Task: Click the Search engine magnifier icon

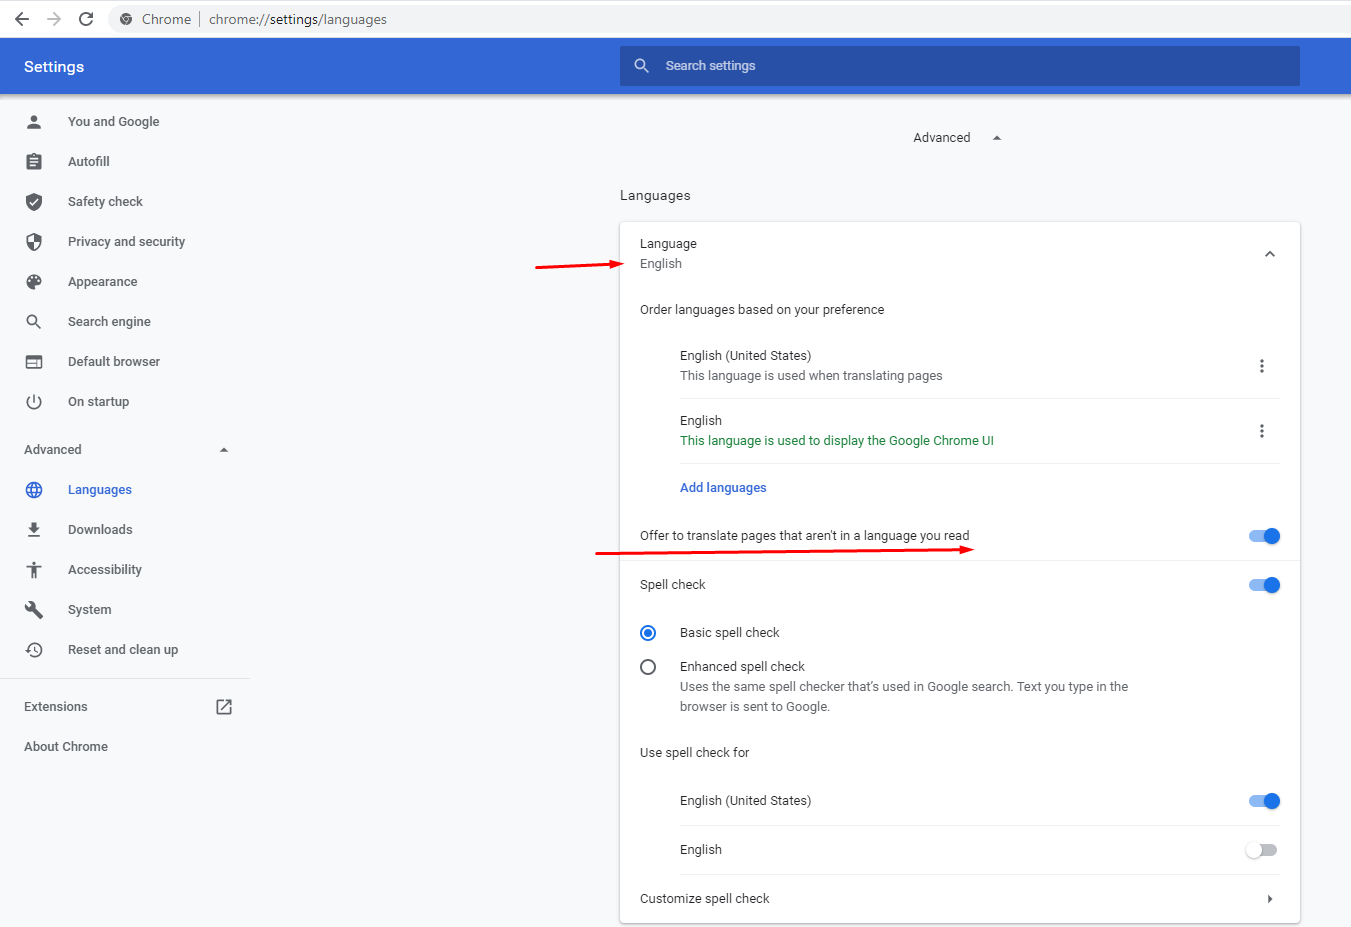Action: (x=34, y=322)
